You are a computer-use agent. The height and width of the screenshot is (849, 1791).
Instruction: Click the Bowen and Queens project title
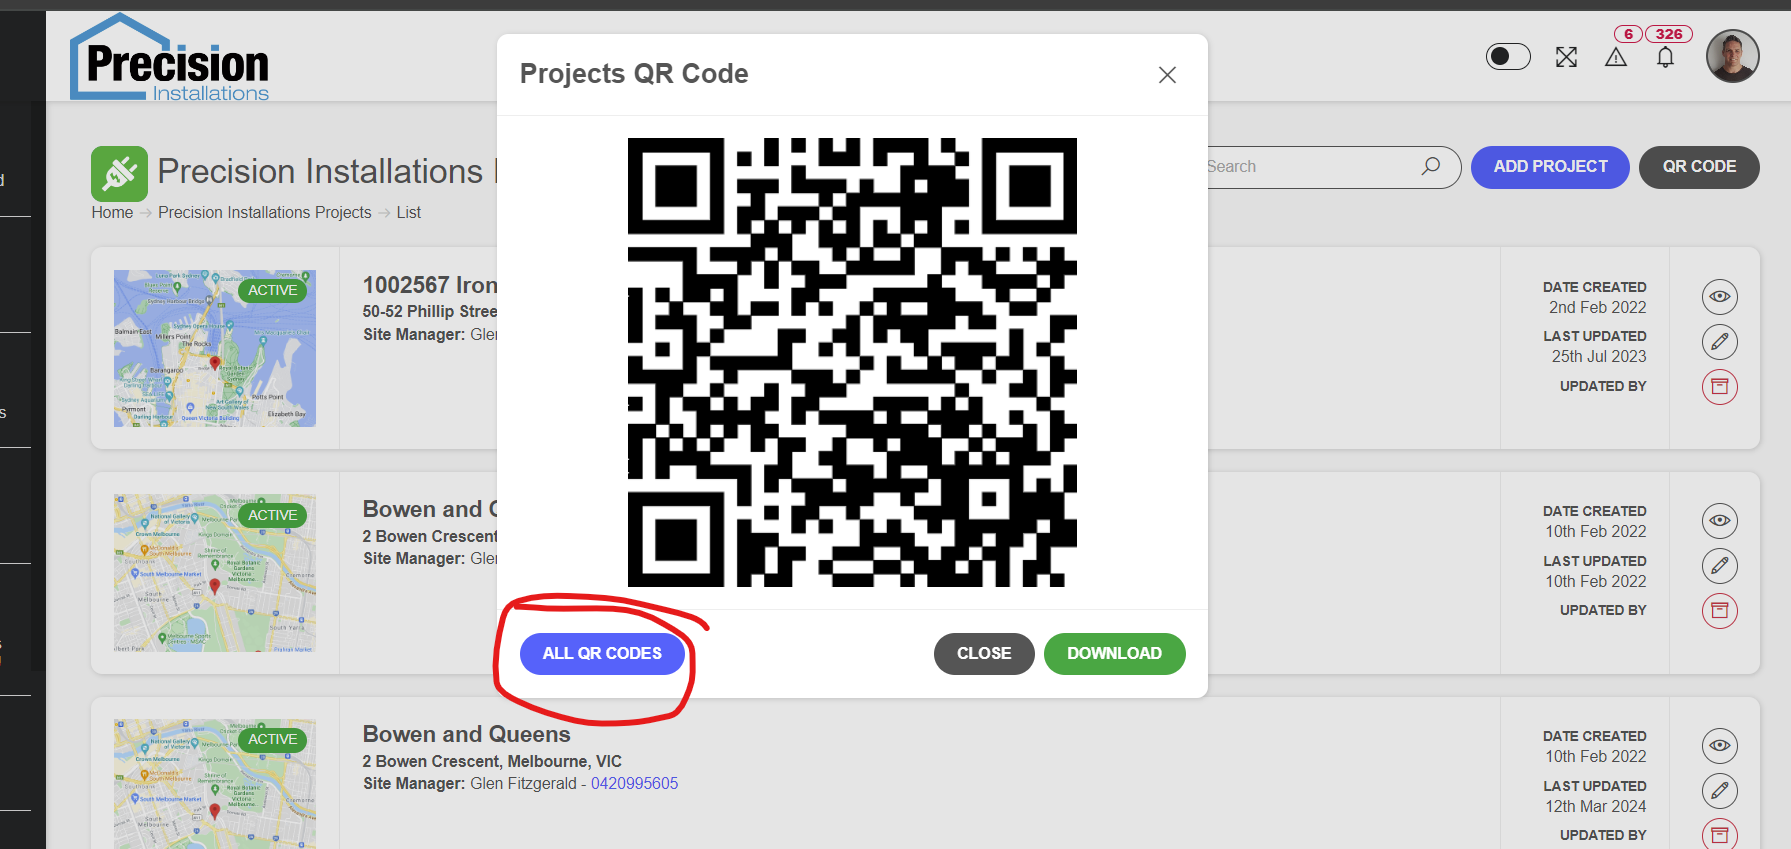click(x=466, y=734)
